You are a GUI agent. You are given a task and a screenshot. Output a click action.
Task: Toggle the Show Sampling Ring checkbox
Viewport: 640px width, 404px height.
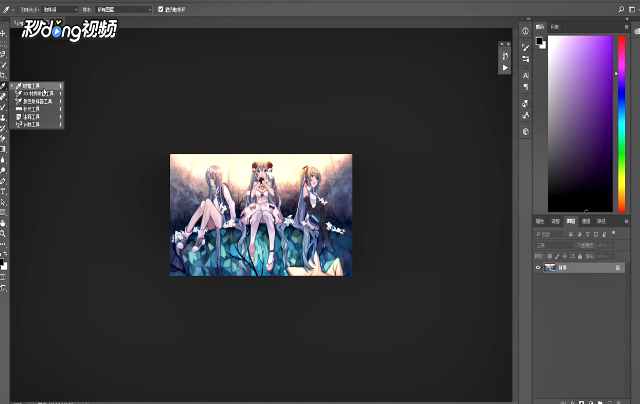coord(160,9)
